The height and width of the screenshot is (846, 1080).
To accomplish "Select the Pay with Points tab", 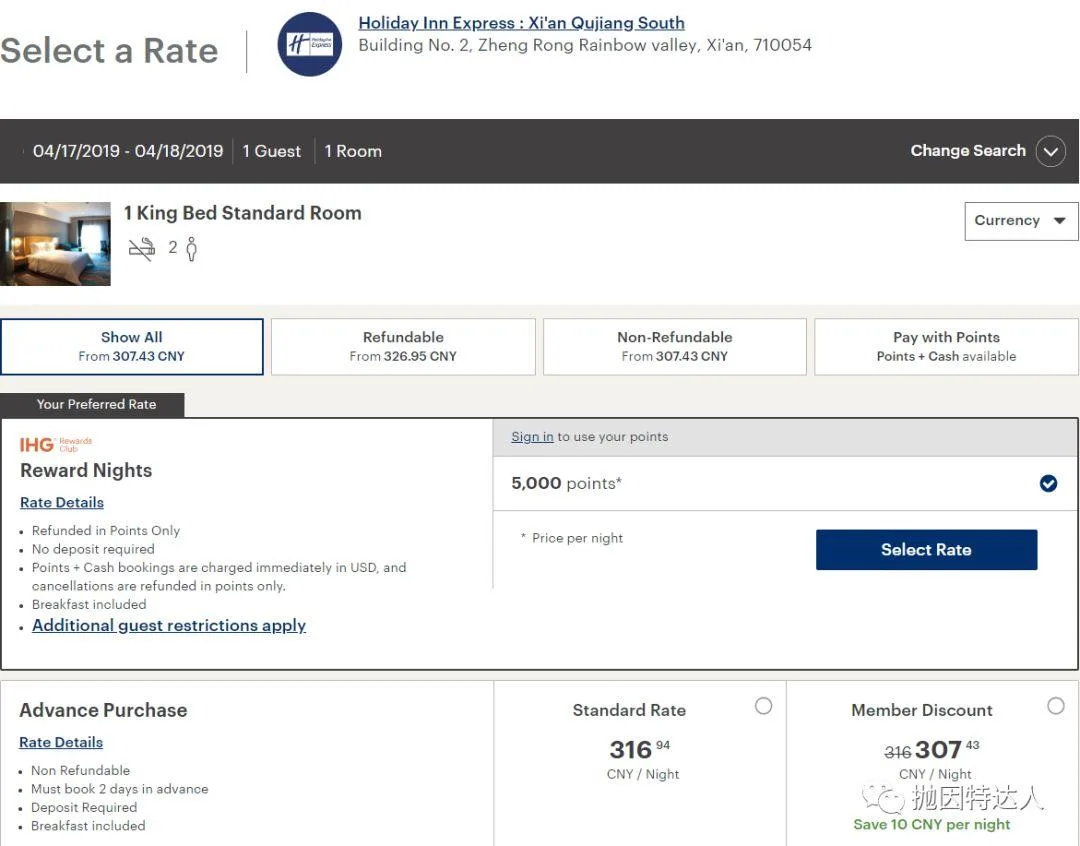I will 946,346.
